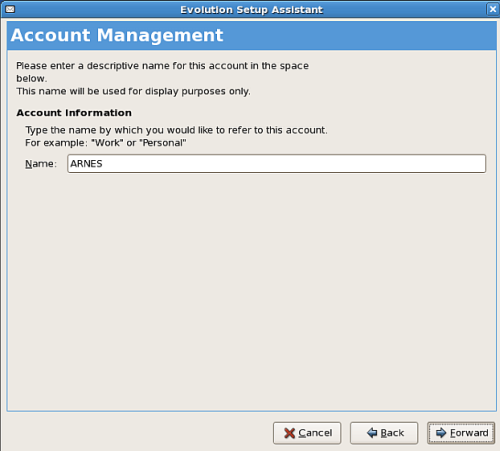
Task: Go Back to the previous setup page
Action: 384,433
